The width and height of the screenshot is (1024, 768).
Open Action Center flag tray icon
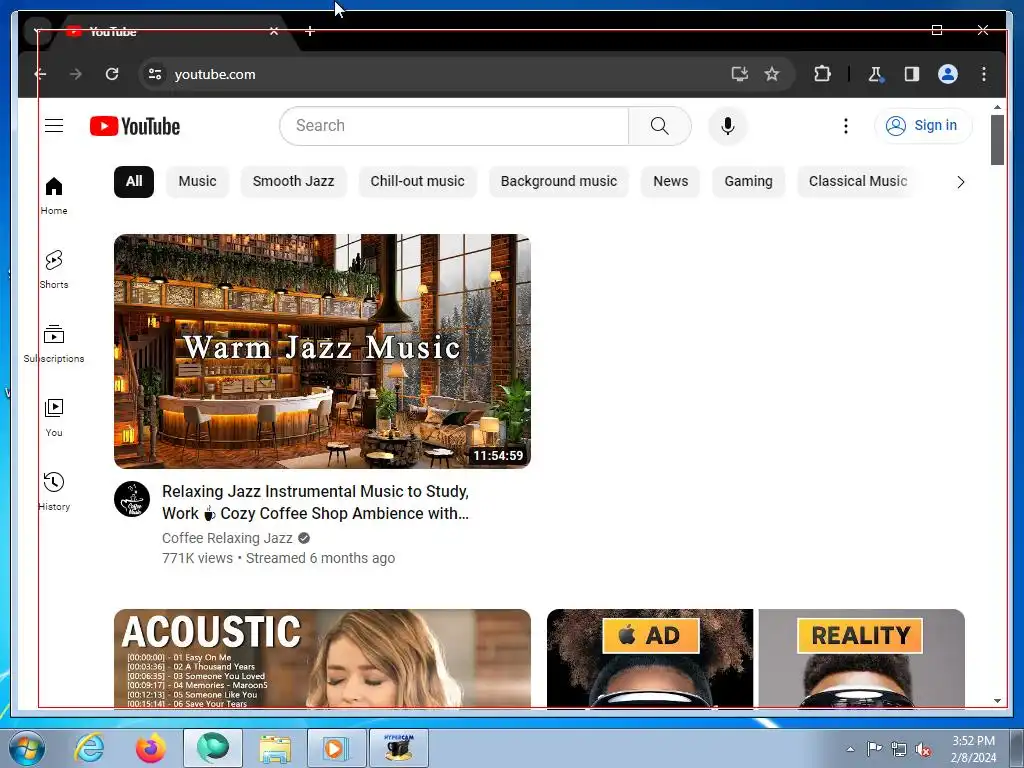(x=874, y=749)
